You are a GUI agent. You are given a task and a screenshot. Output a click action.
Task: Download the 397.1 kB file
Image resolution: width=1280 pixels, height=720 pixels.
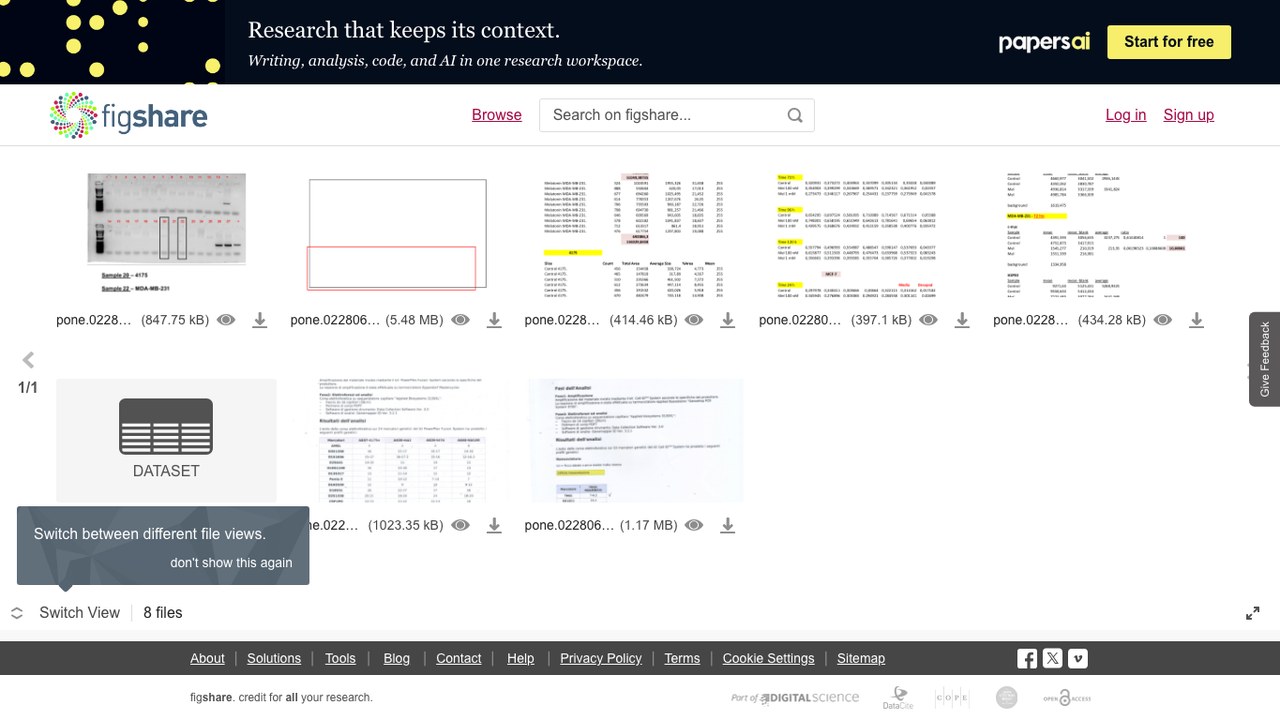click(x=962, y=320)
